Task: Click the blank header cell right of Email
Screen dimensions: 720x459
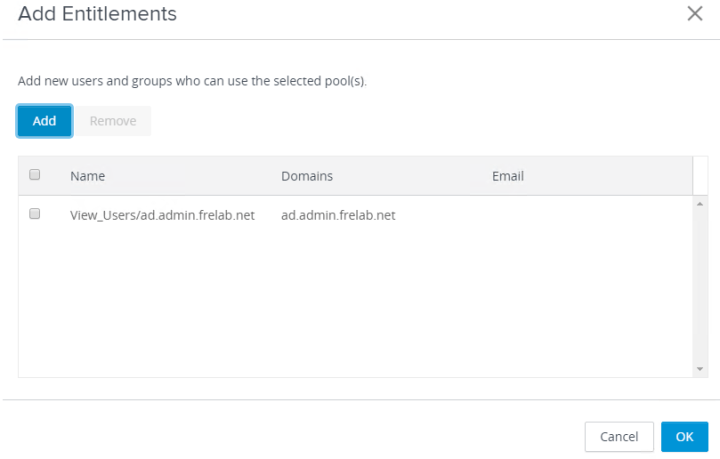Action: click(700, 176)
